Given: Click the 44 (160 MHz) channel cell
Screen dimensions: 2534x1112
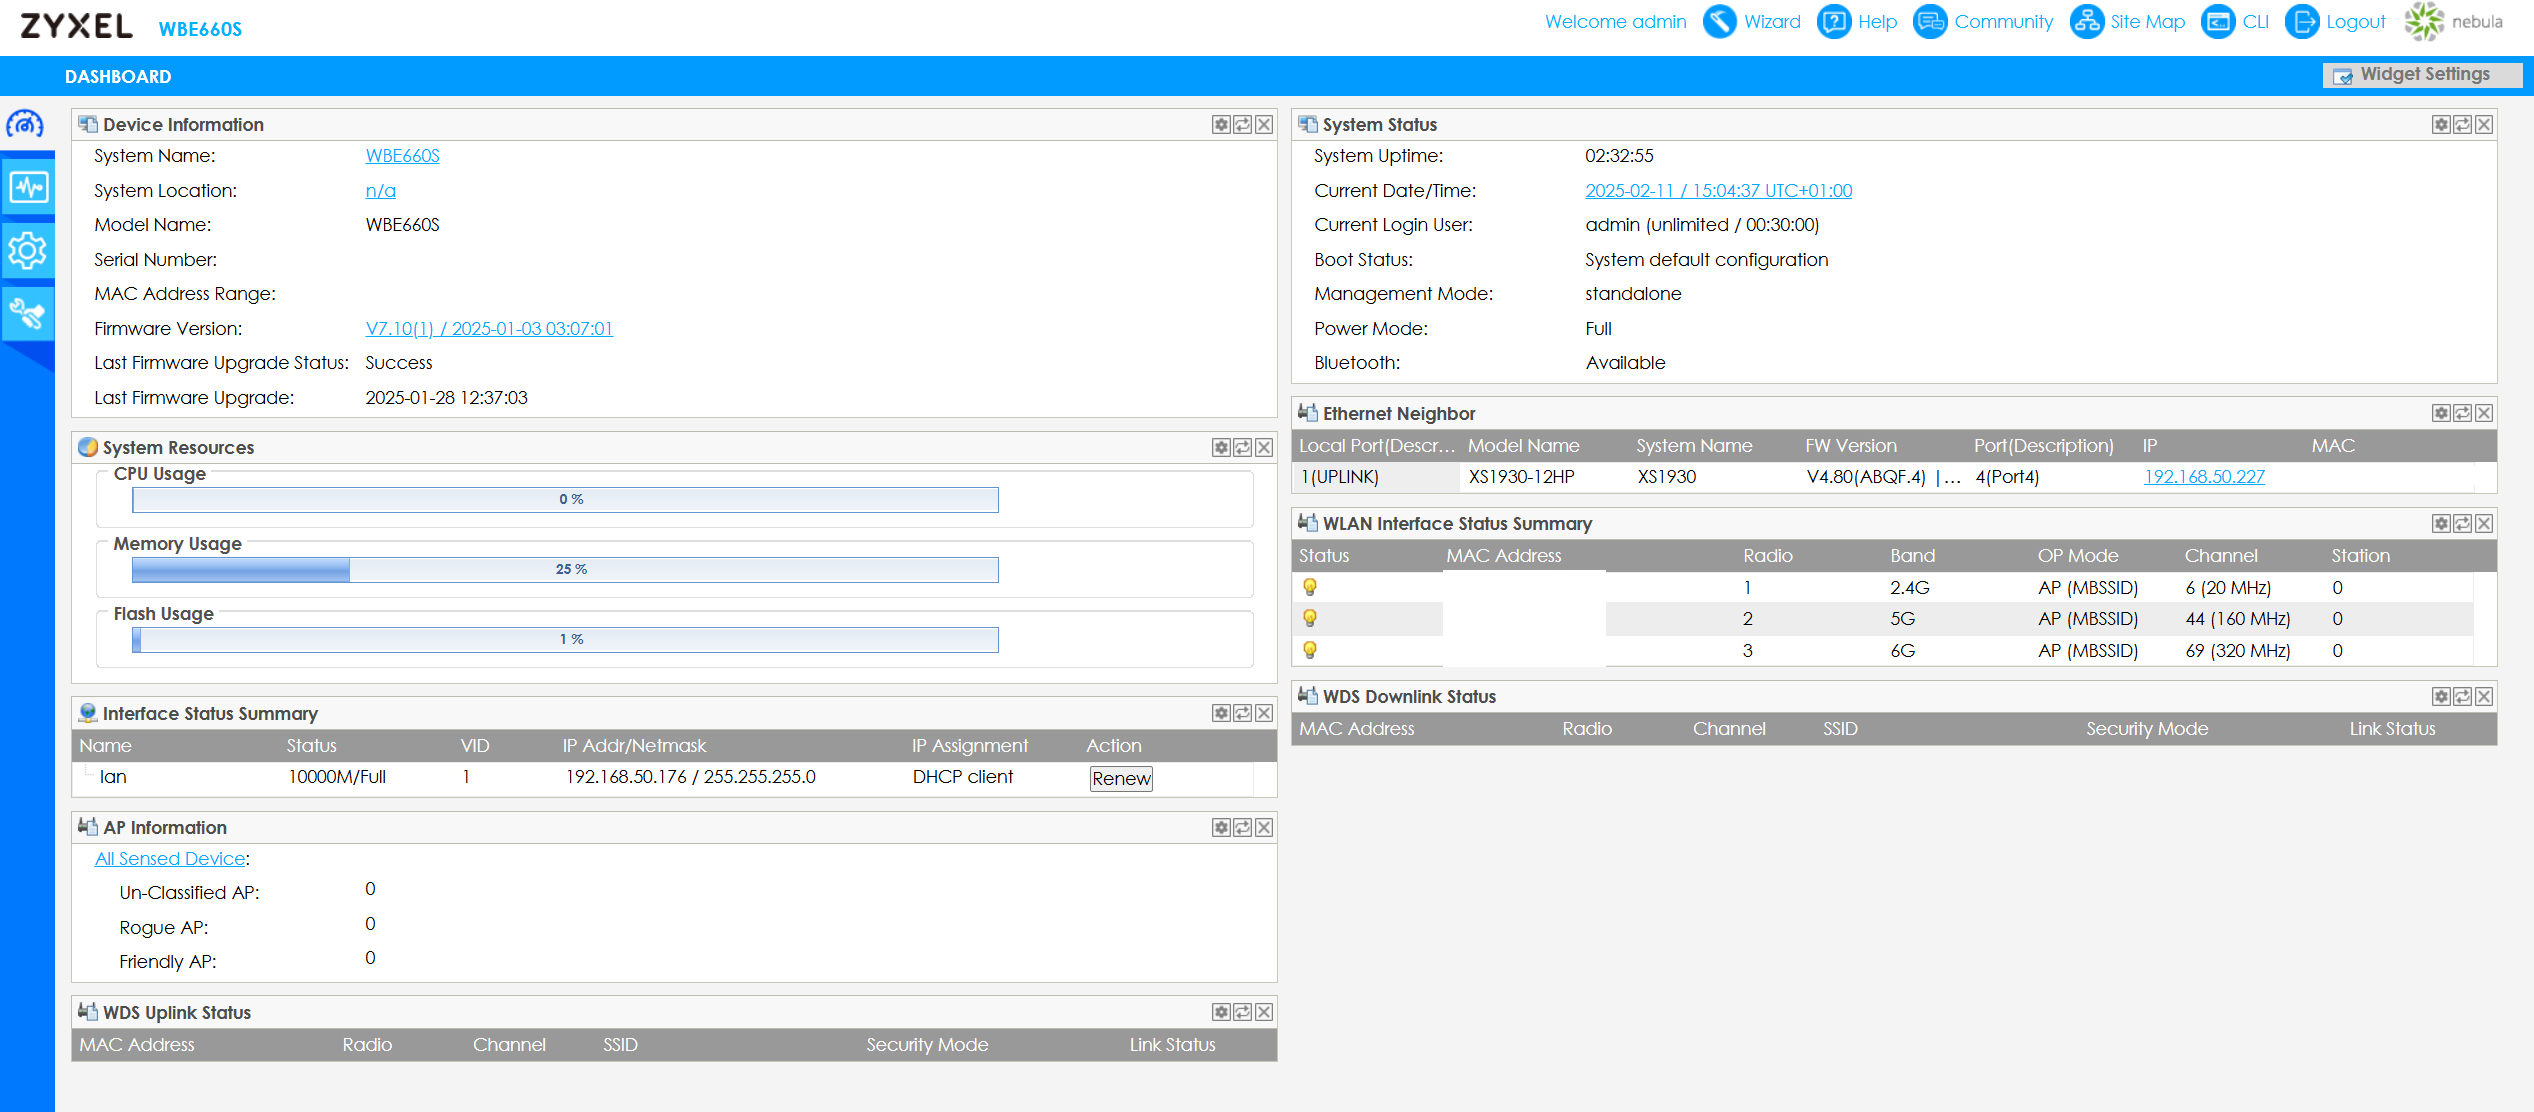Looking at the screenshot, I should 2237,619.
